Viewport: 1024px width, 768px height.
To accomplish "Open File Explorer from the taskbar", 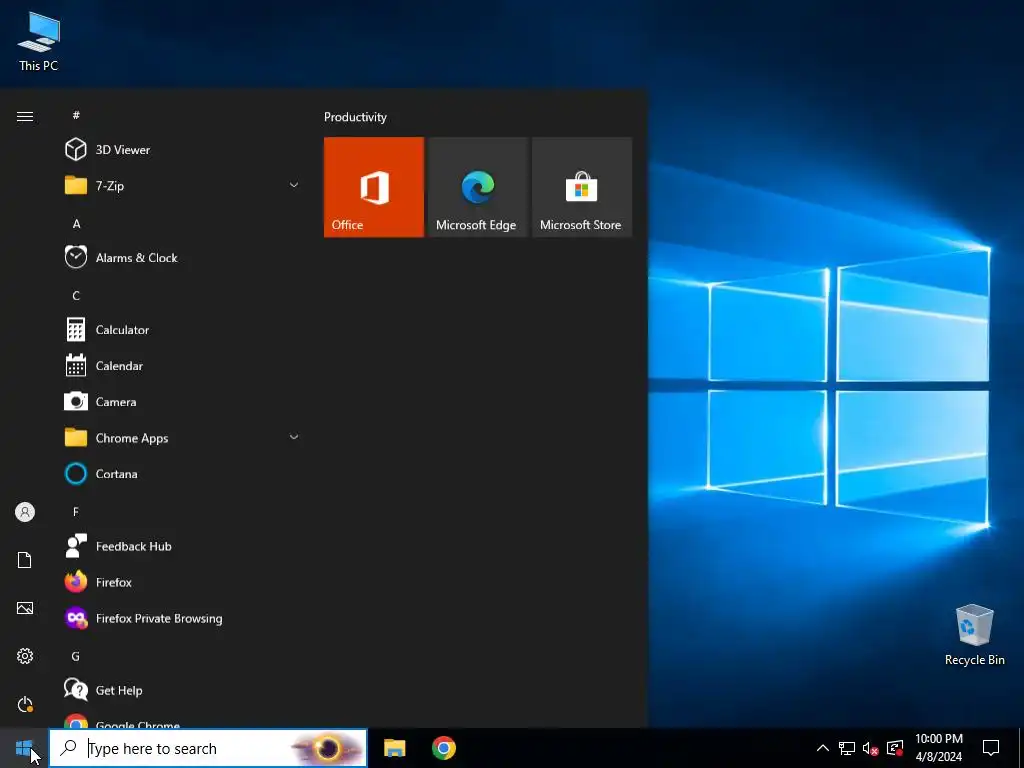I will 394,748.
